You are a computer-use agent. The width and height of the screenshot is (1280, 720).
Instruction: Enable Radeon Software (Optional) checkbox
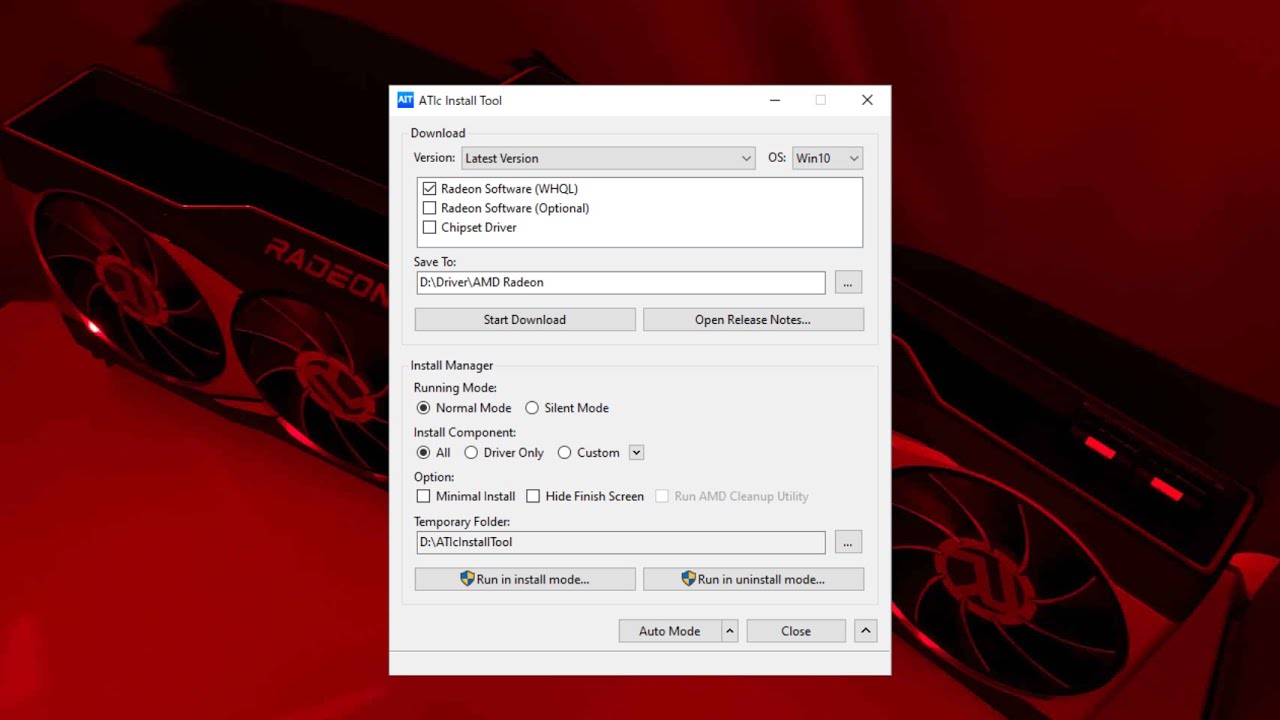(x=430, y=208)
